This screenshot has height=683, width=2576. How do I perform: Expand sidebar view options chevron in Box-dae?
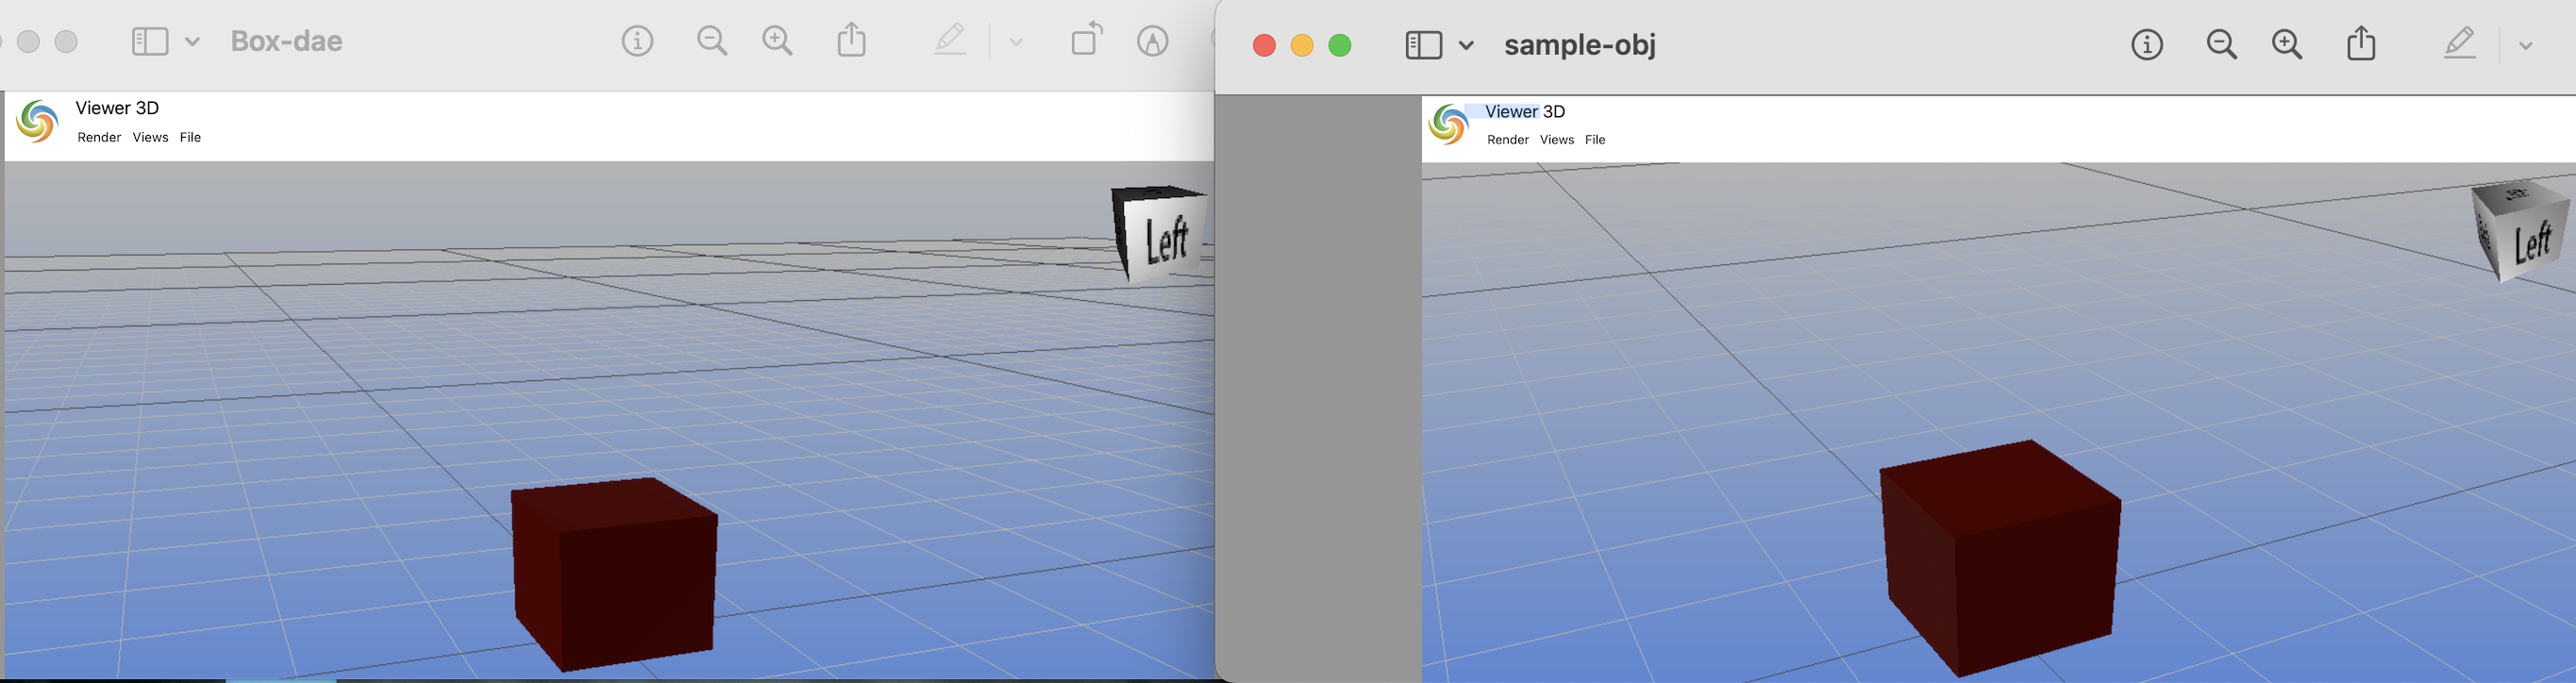pyautogui.click(x=193, y=42)
